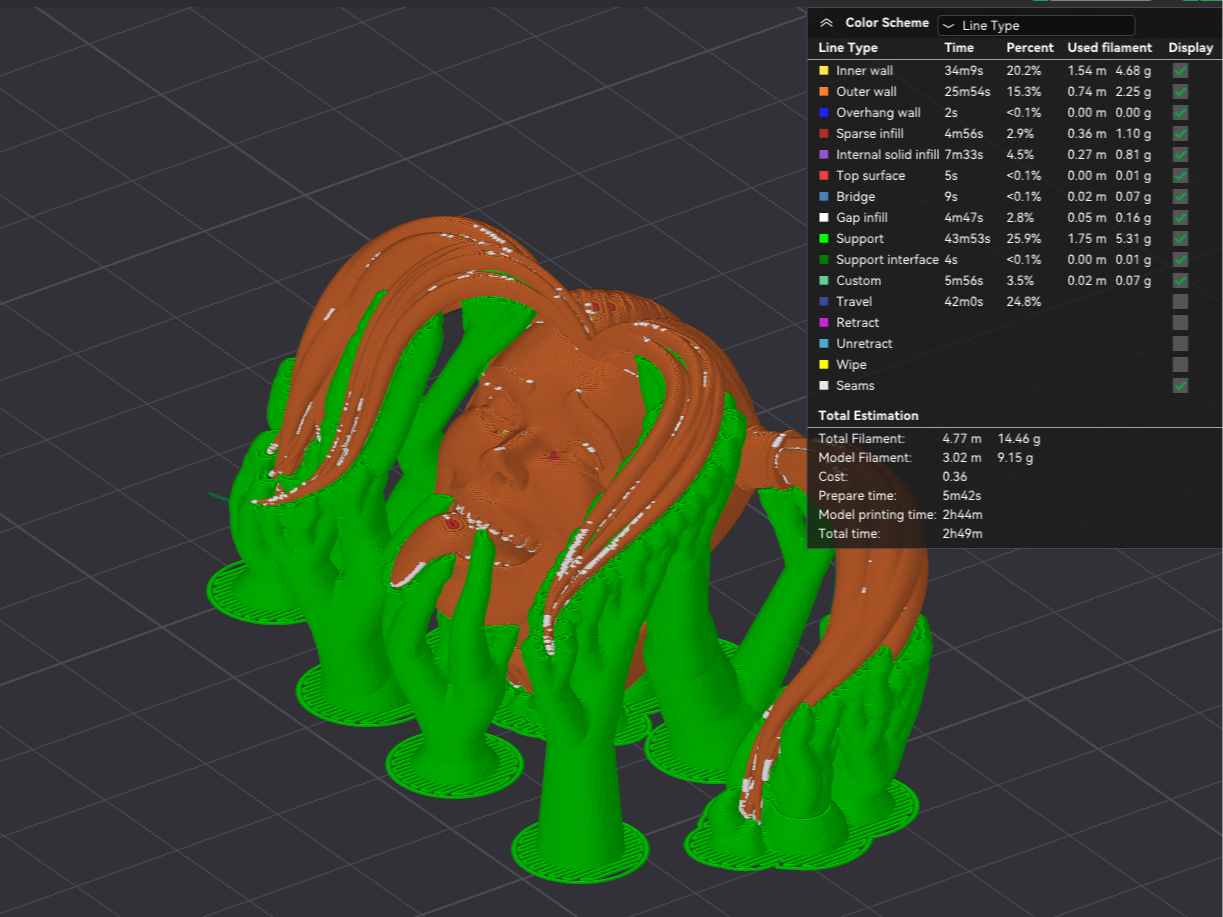Select the Inner wall label
The width and height of the screenshot is (1223, 917).
click(x=864, y=70)
